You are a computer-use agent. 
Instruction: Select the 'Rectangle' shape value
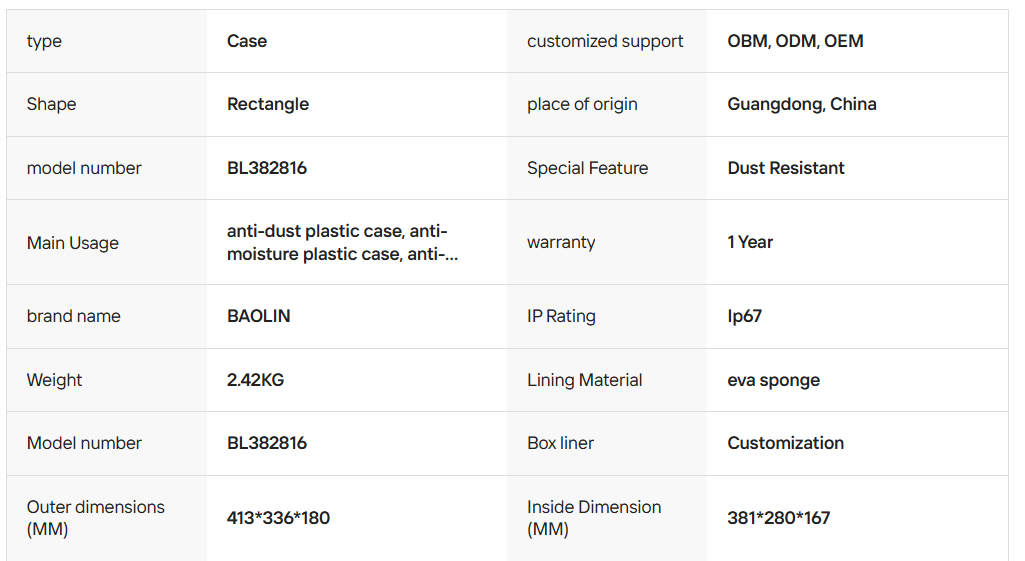pyautogui.click(x=268, y=104)
